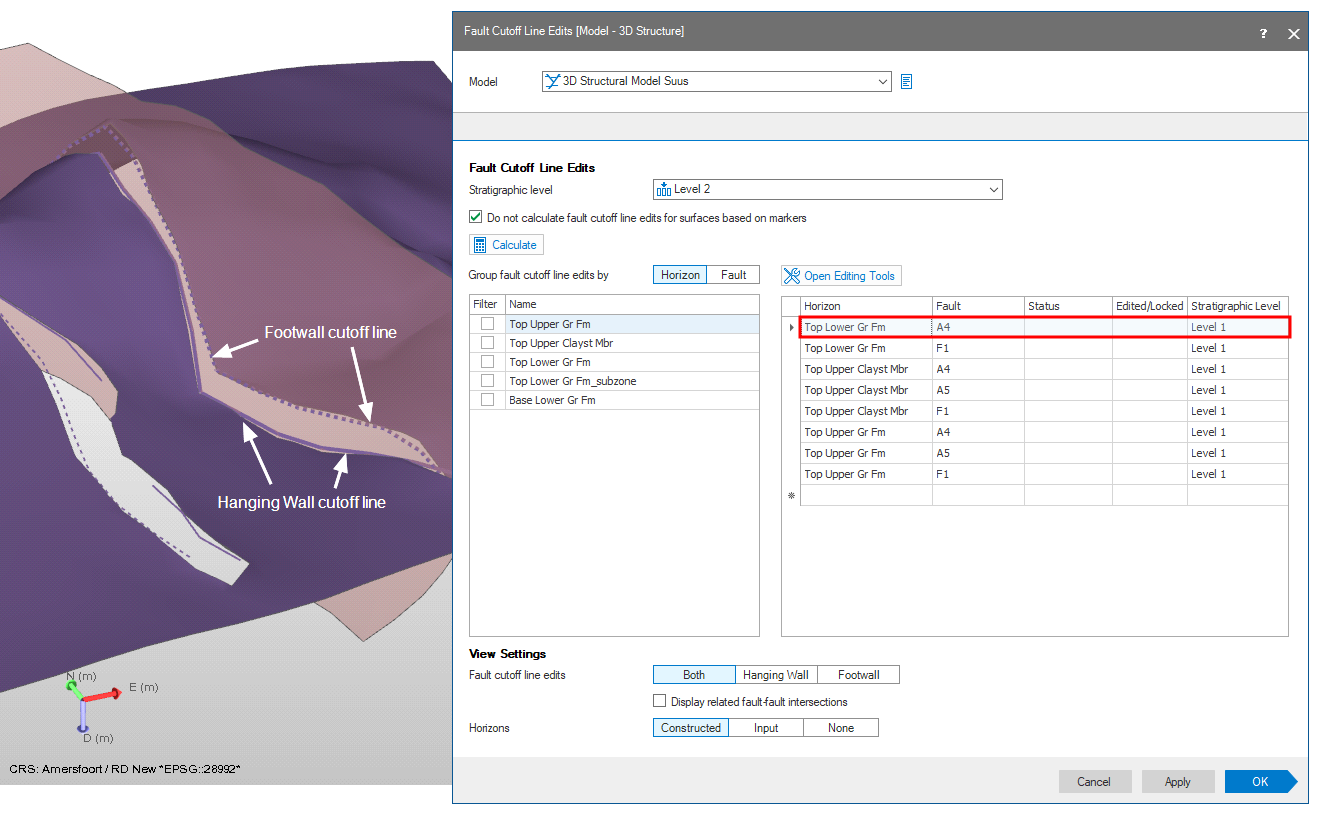Screen dimensions: 1321x816
Task: Toggle Display related fault-fault intersections checkbox
Action: pyautogui.click(x=660, y=701)
